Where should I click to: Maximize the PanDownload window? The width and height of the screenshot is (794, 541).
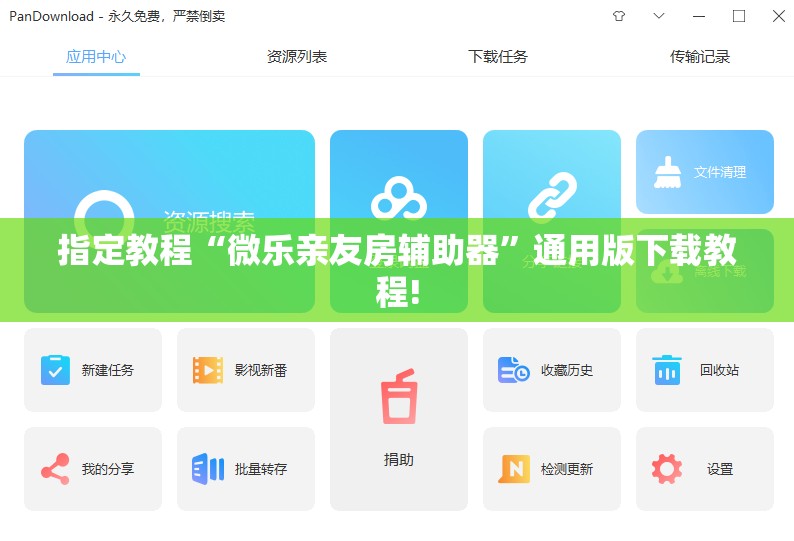(739, 16)
